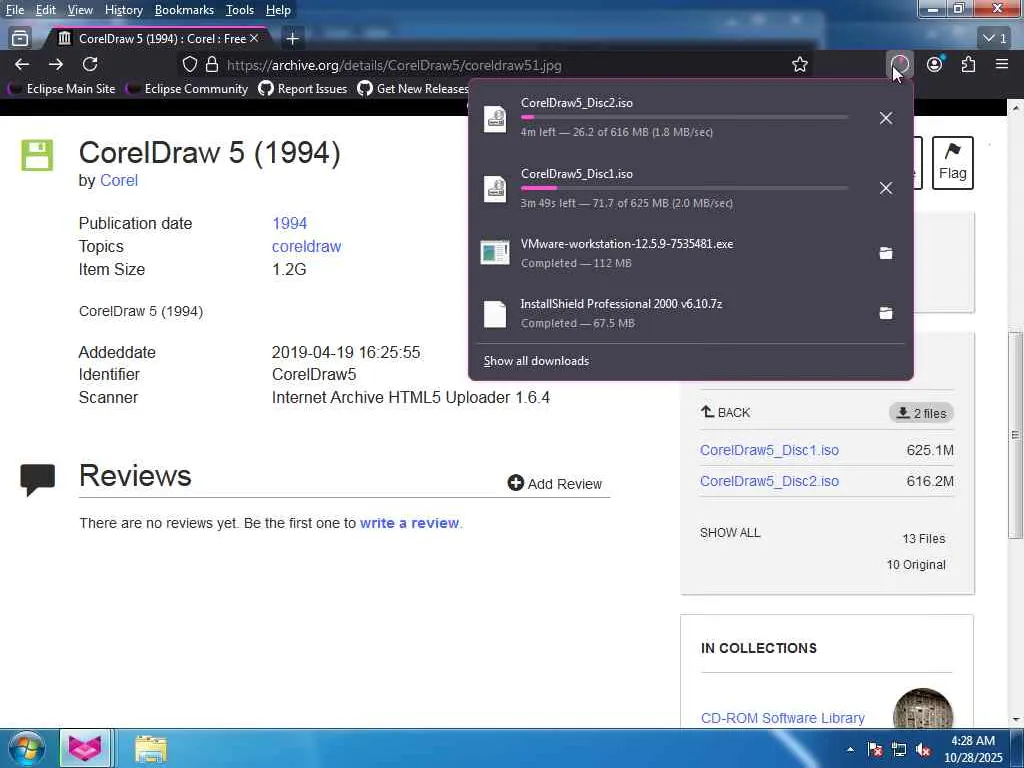This screenshot has height=768, width=1024.
Task: Click the VMware-workstation installer icon
Action: (495, 253)
